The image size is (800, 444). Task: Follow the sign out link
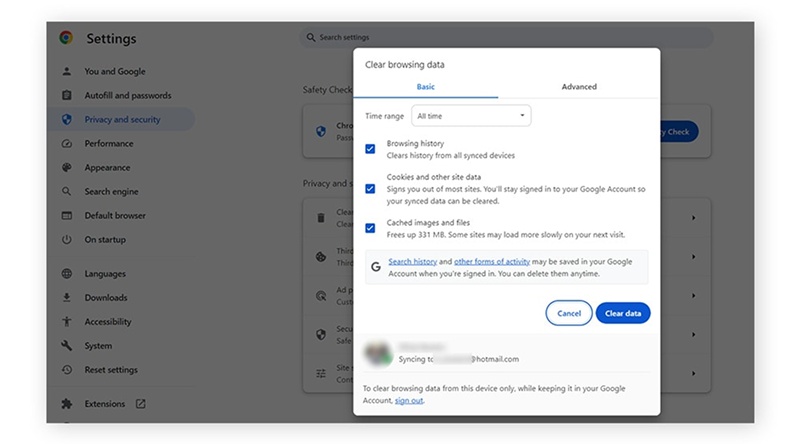click(x=408, y=401)
